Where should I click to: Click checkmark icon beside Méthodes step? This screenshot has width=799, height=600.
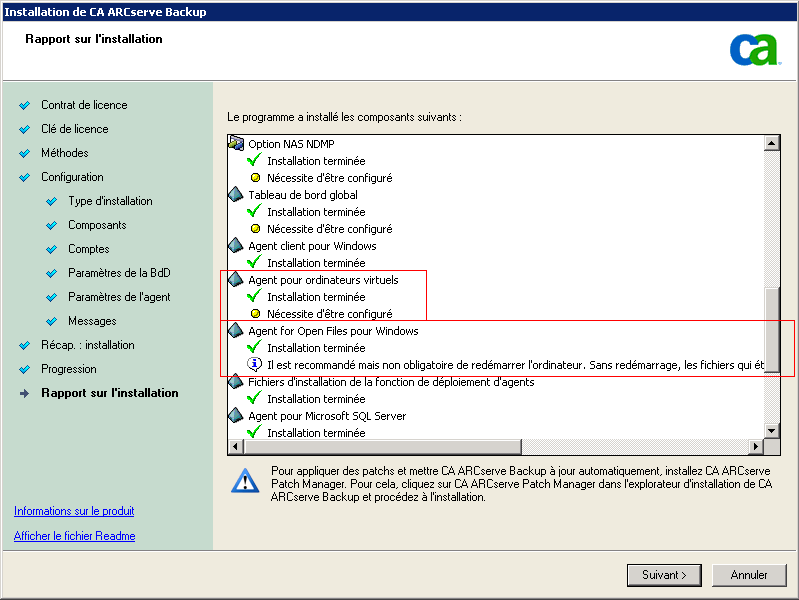coord(24,153)
